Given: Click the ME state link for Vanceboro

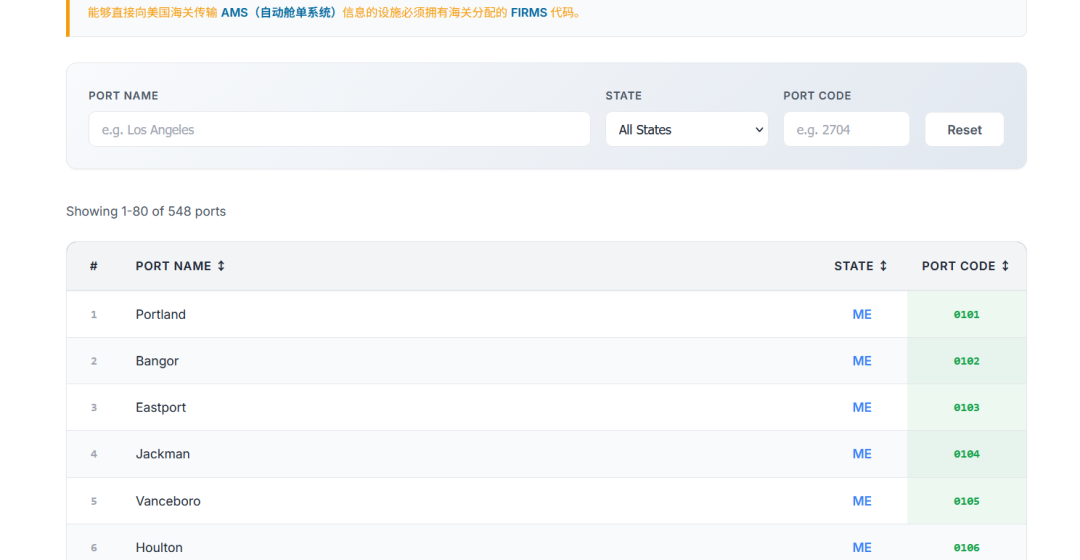Looking at the screenshot, I should 862,501.
